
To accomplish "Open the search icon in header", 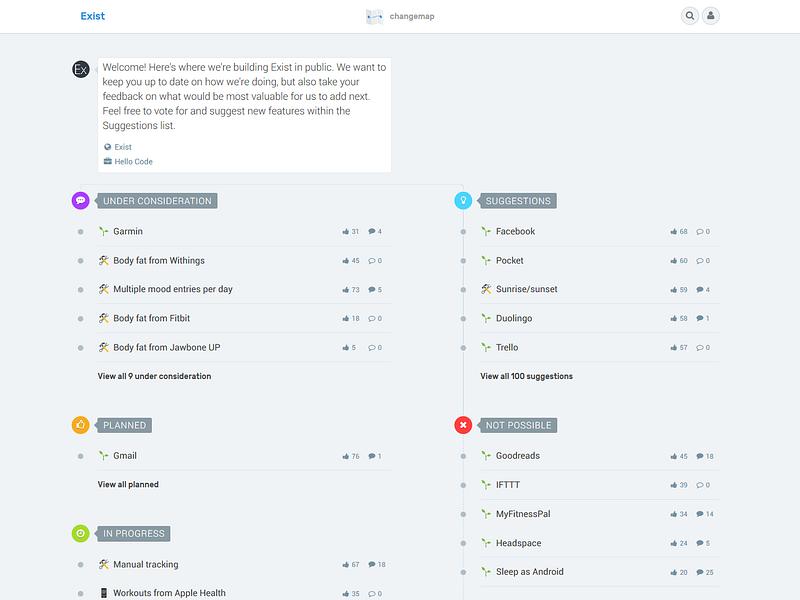I will pyautogui.click(x=689, y=16).
